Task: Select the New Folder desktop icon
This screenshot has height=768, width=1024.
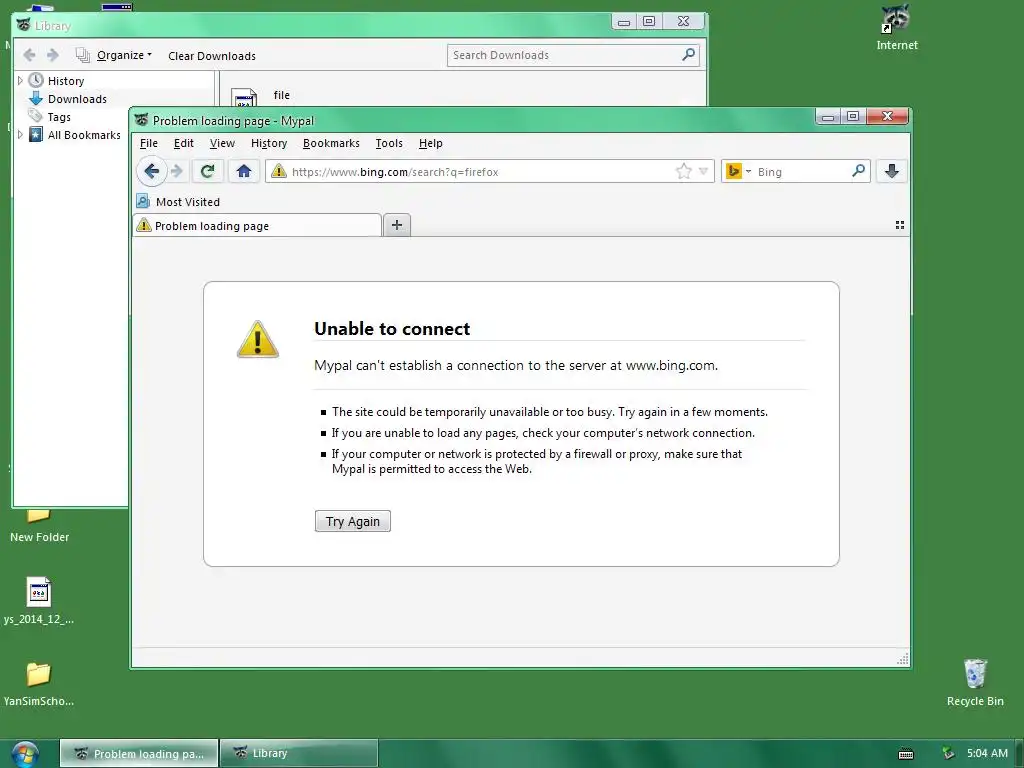Action: 39,528
